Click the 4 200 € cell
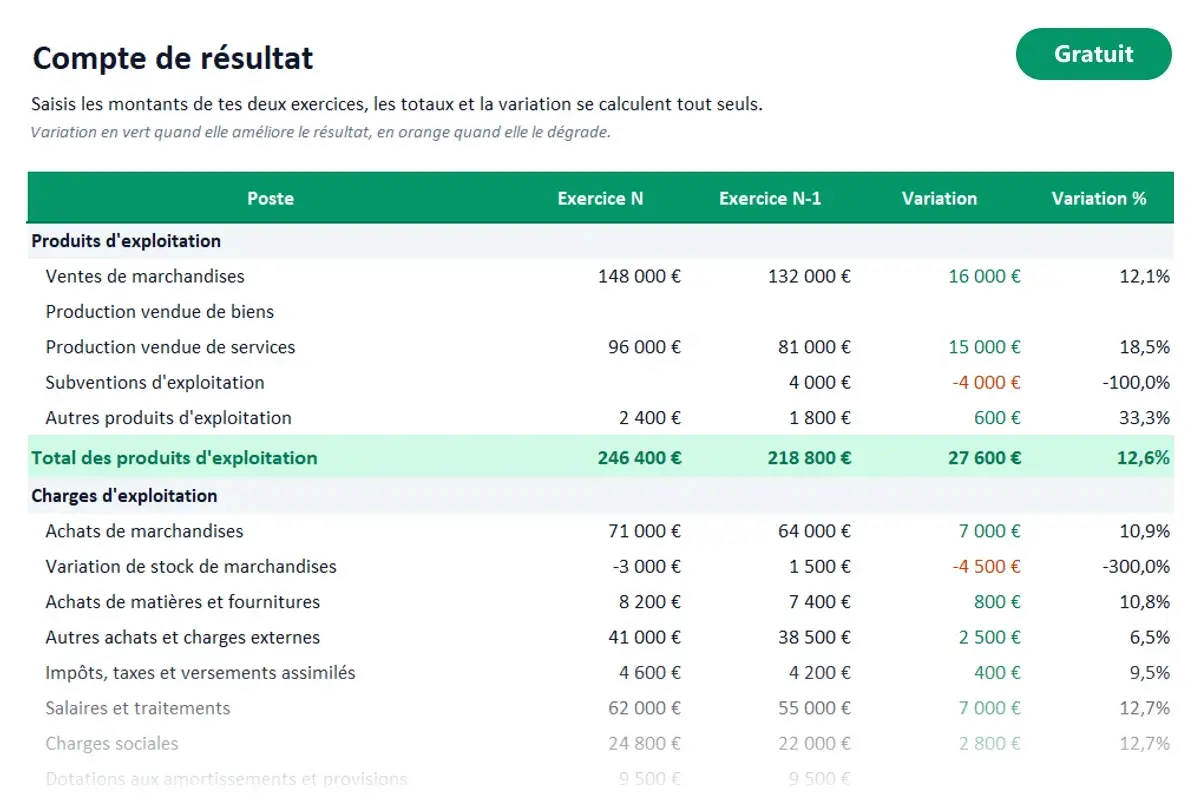Screen dimensions: 1200x800 (x=819, y=673)
